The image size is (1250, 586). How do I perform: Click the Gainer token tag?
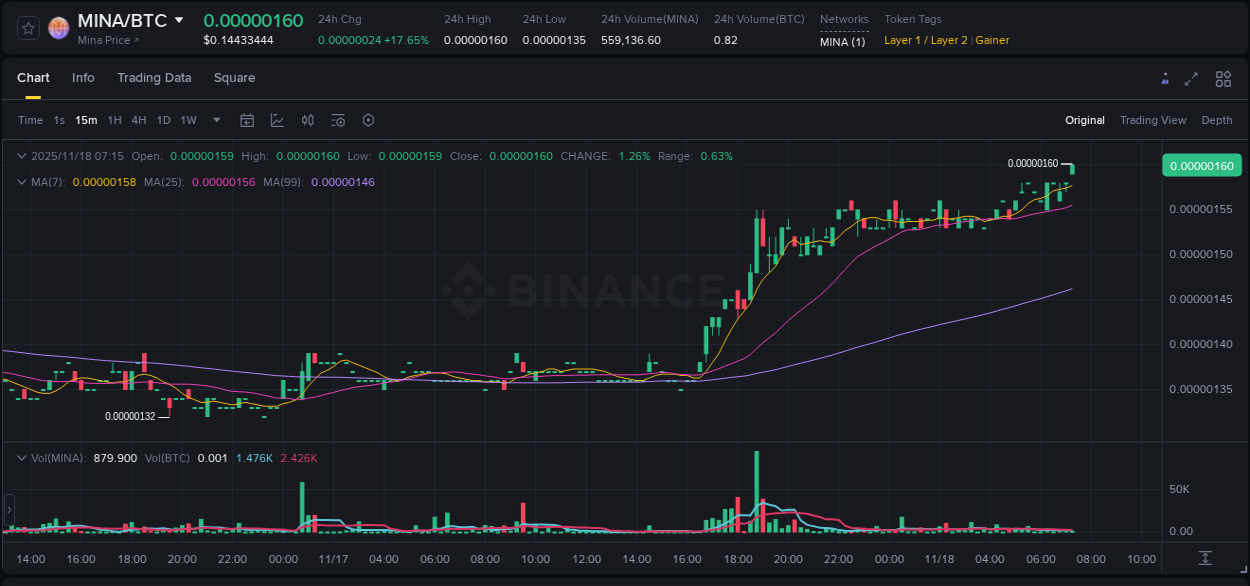click(x=992, y=40)
